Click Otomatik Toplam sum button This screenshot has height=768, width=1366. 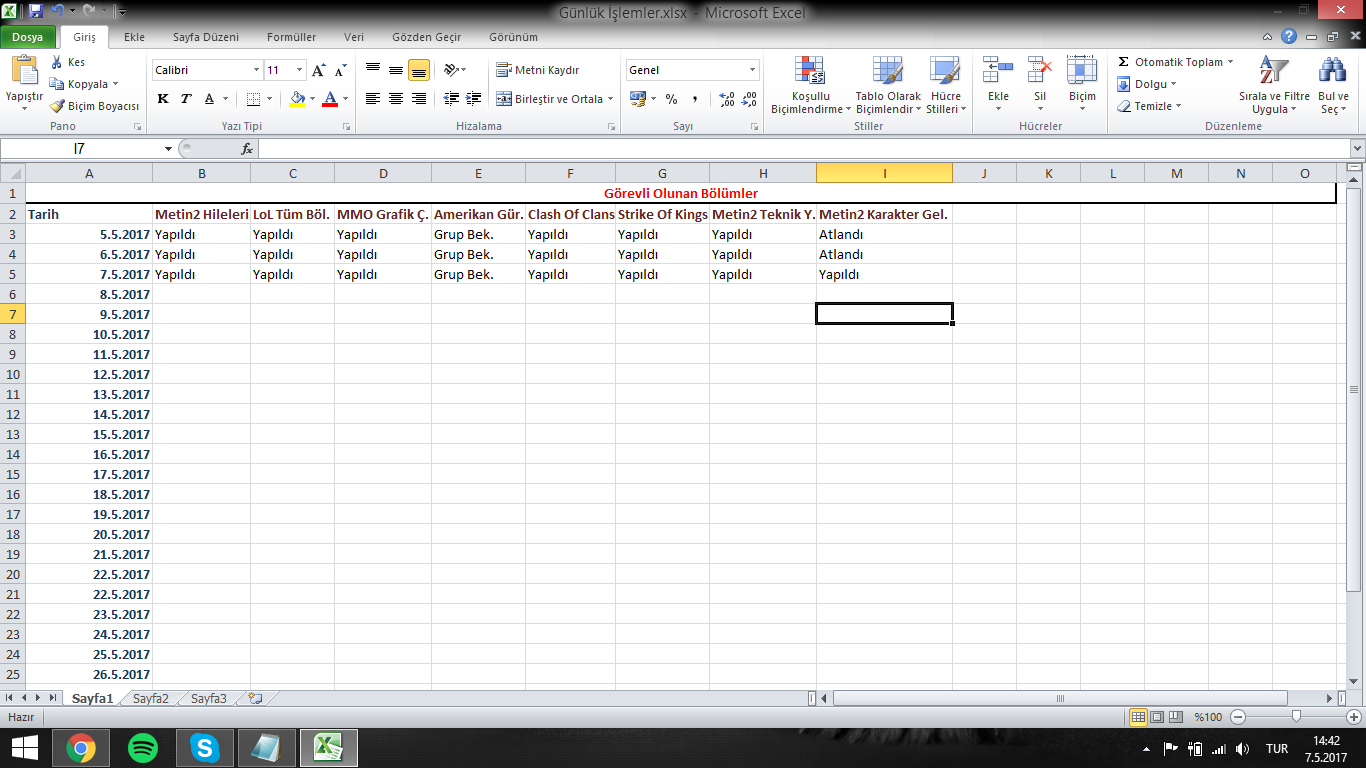(1169, 62)
